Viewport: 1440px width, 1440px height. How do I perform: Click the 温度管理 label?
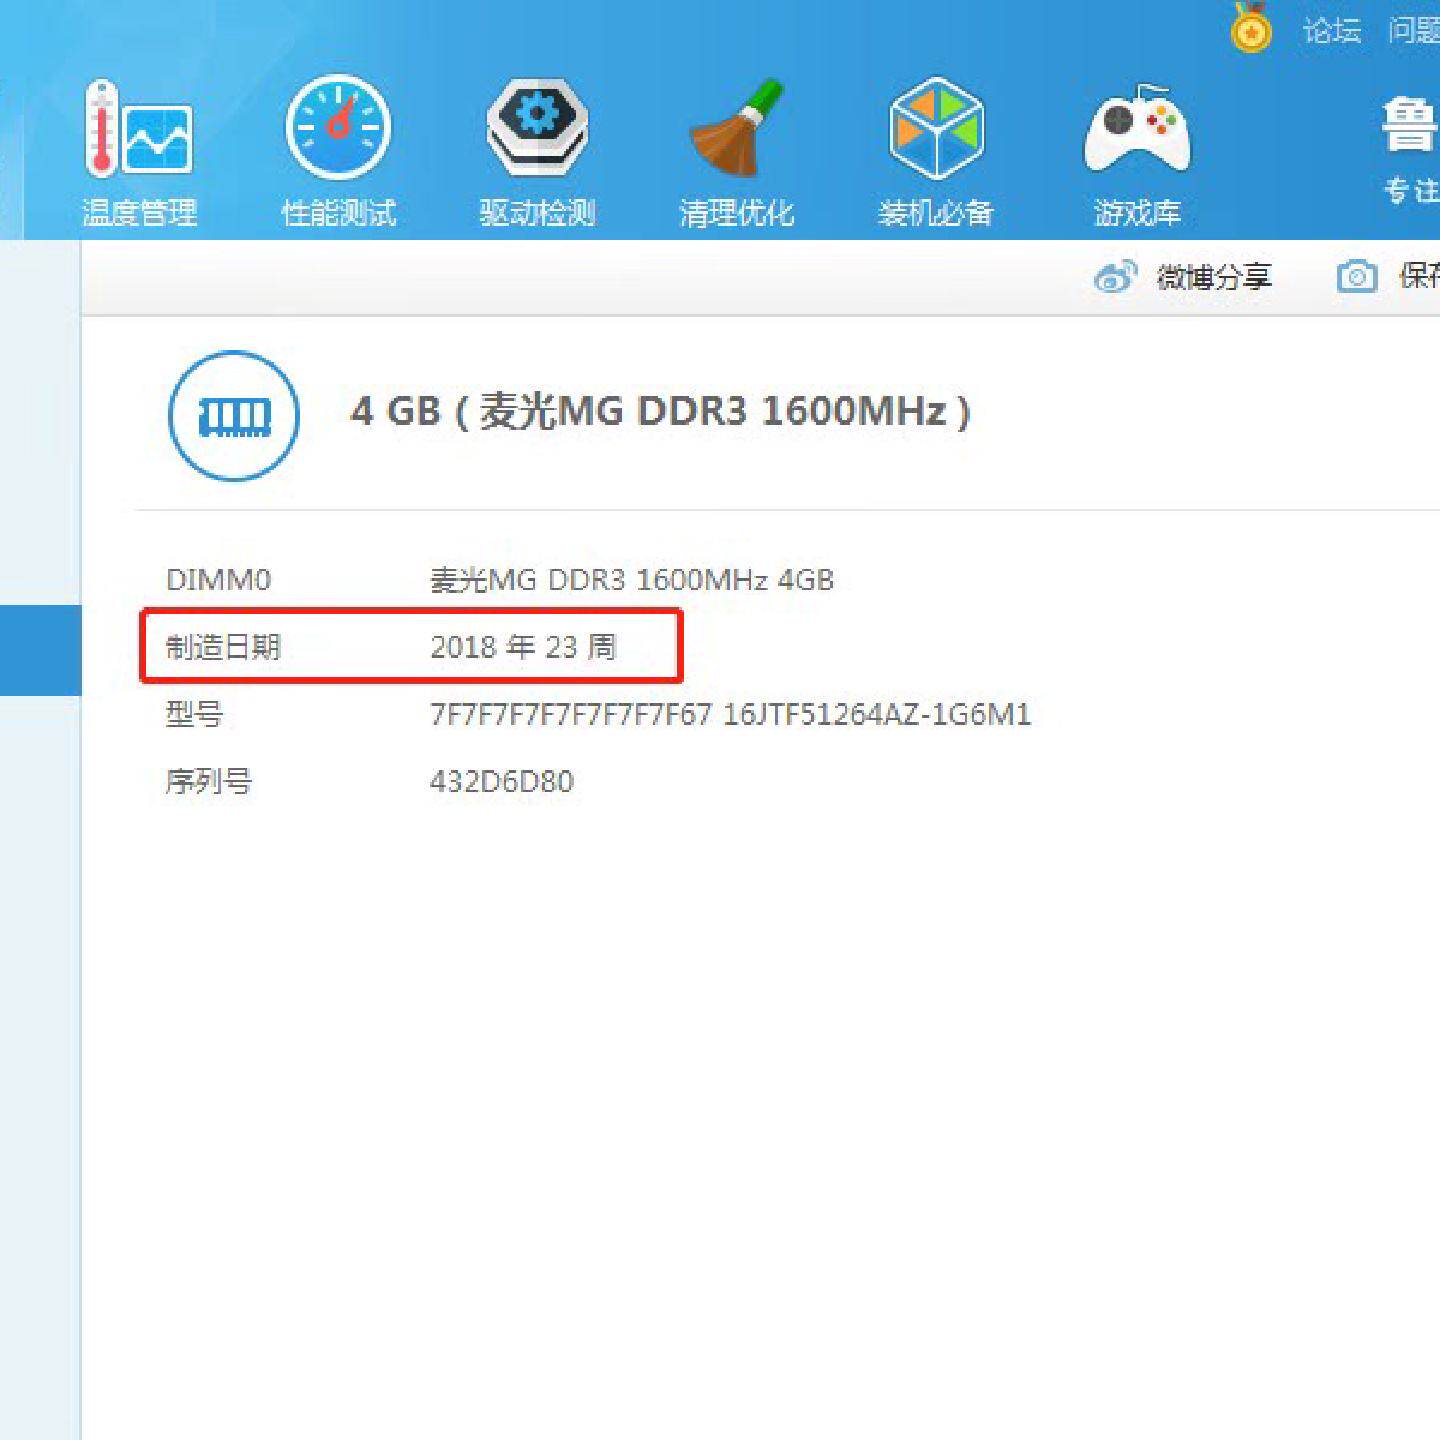coord(139,213)
